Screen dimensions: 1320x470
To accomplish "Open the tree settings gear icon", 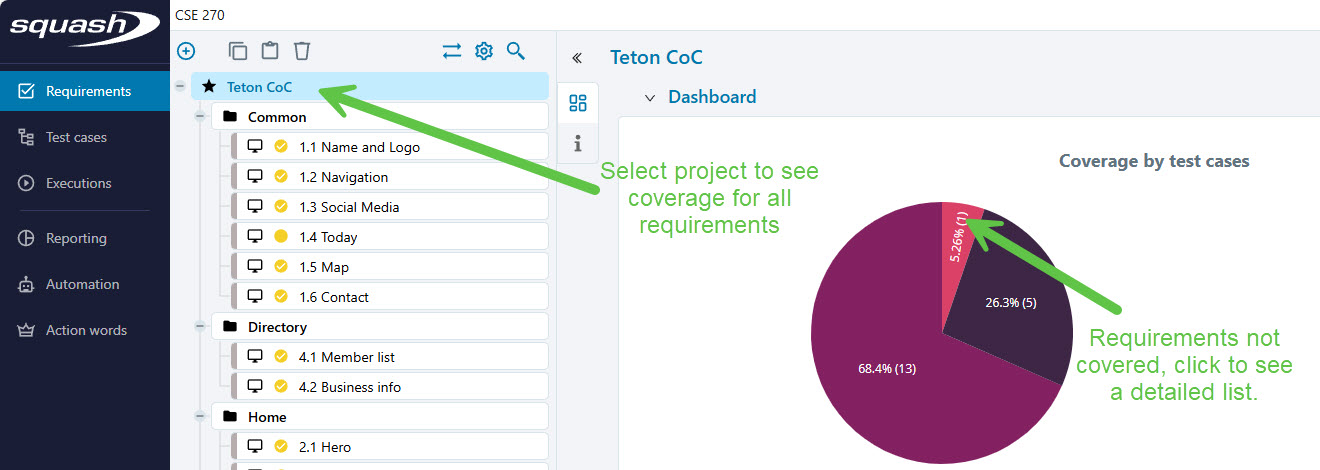I will click(x=484, y=51).
